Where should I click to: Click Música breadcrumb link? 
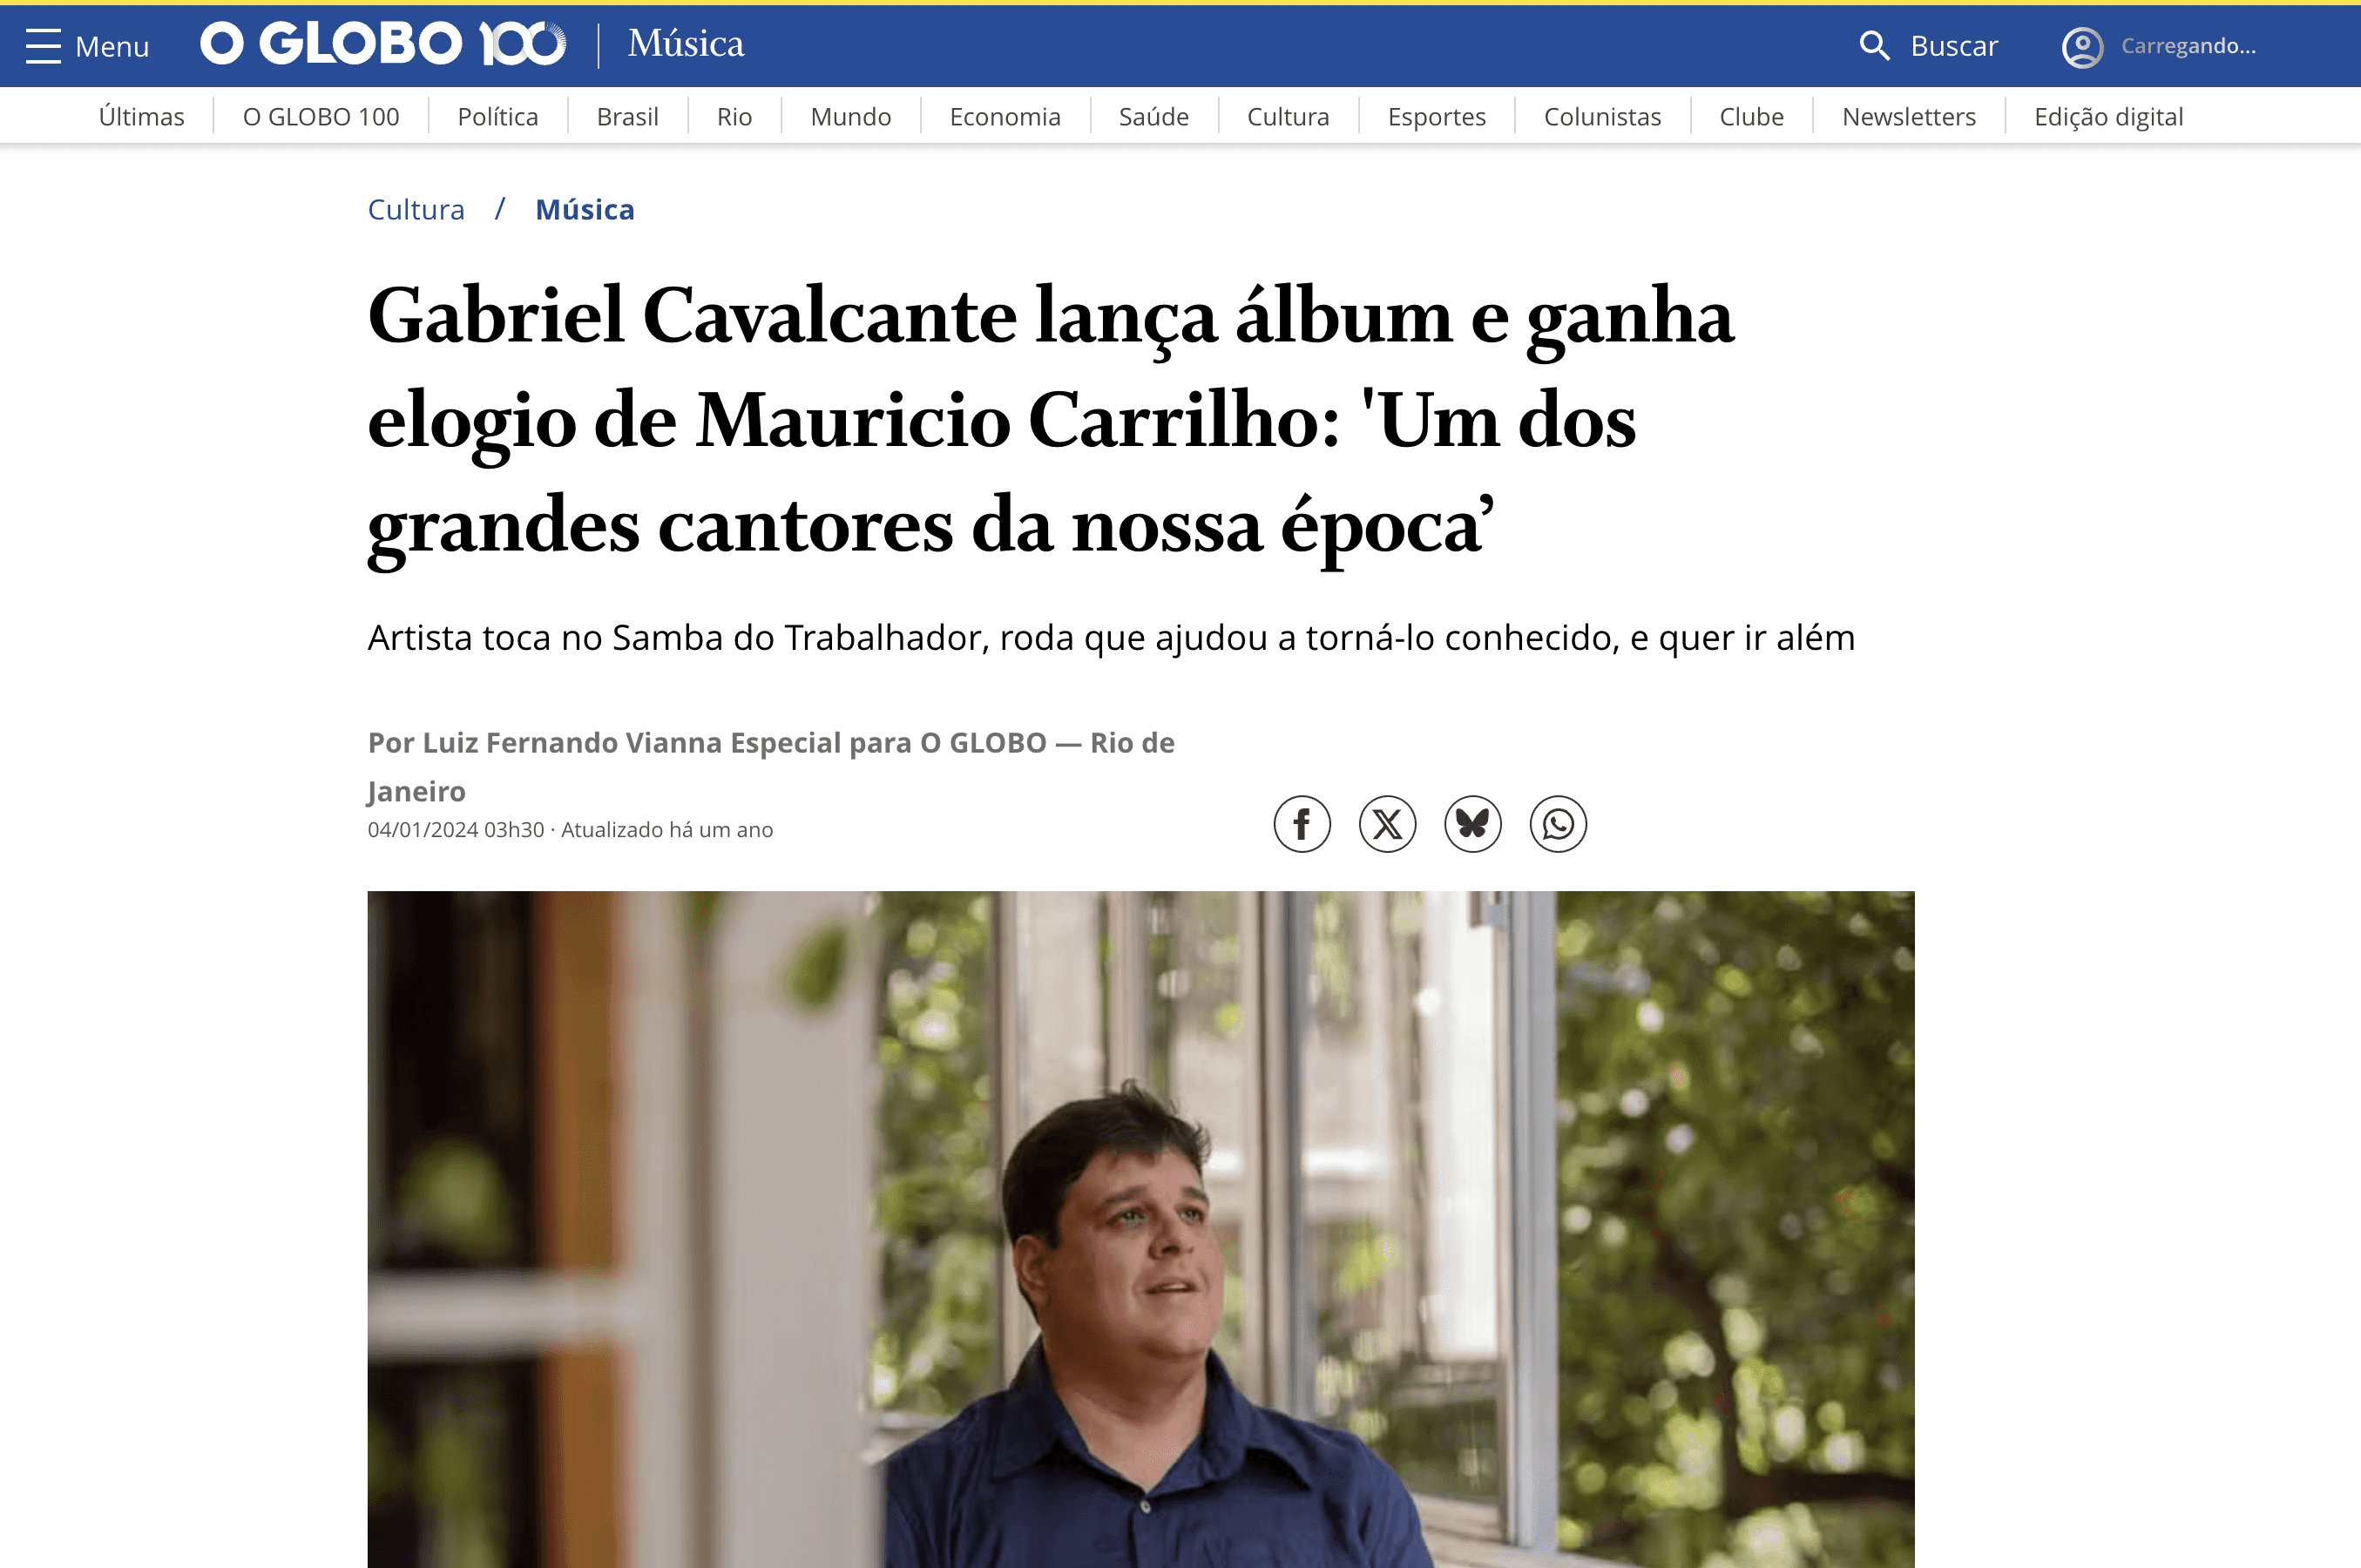[585, 209]
